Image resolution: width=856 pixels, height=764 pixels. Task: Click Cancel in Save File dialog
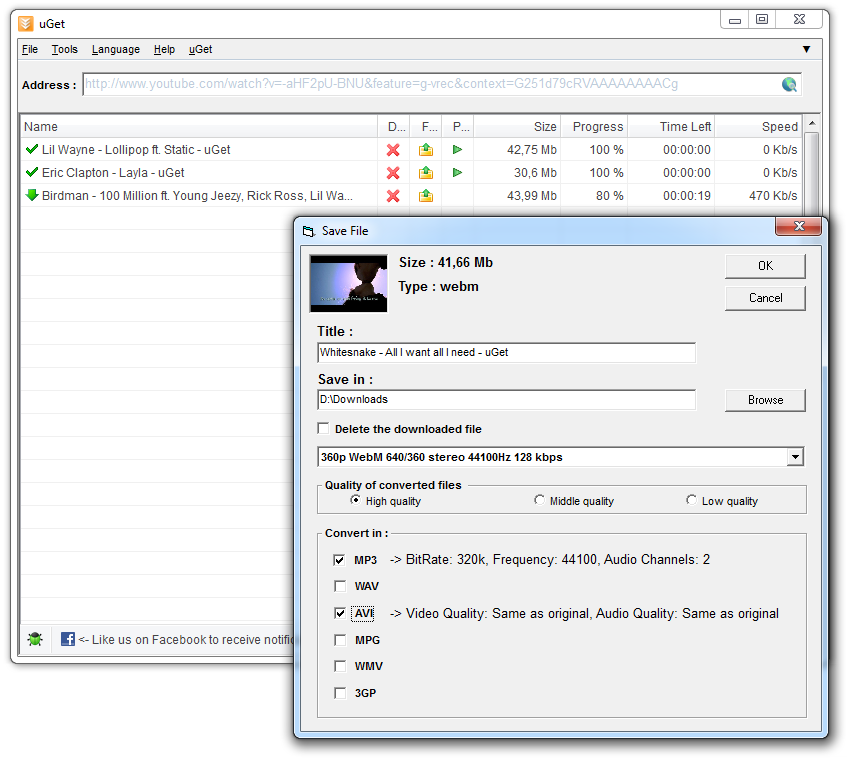click(765, 298)
